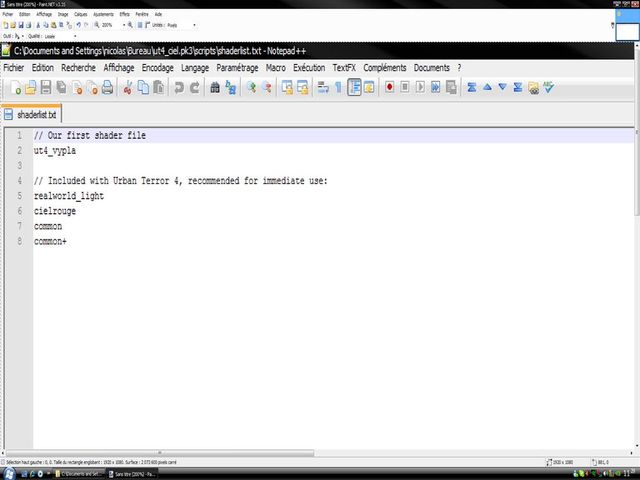This screenshot has height=480, width=640.
Task: Click the Undo arrow in Notepad++ toolbar
Action: 179,87
